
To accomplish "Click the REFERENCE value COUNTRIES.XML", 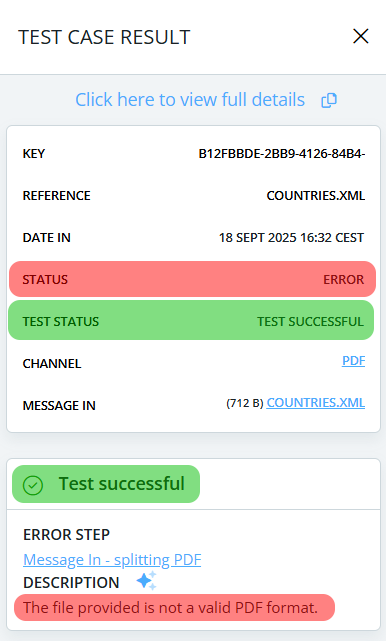I will pyautogui.click(x=316, y=196).
